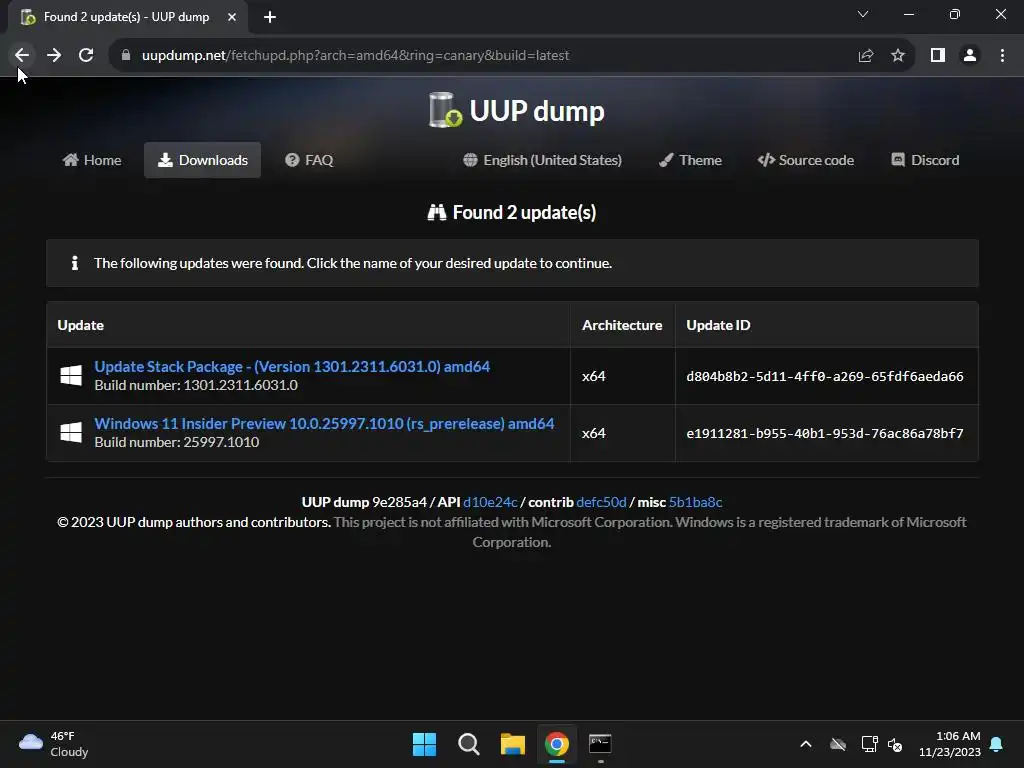
Task: Open the FAQ page
Action: coord(309,160)
